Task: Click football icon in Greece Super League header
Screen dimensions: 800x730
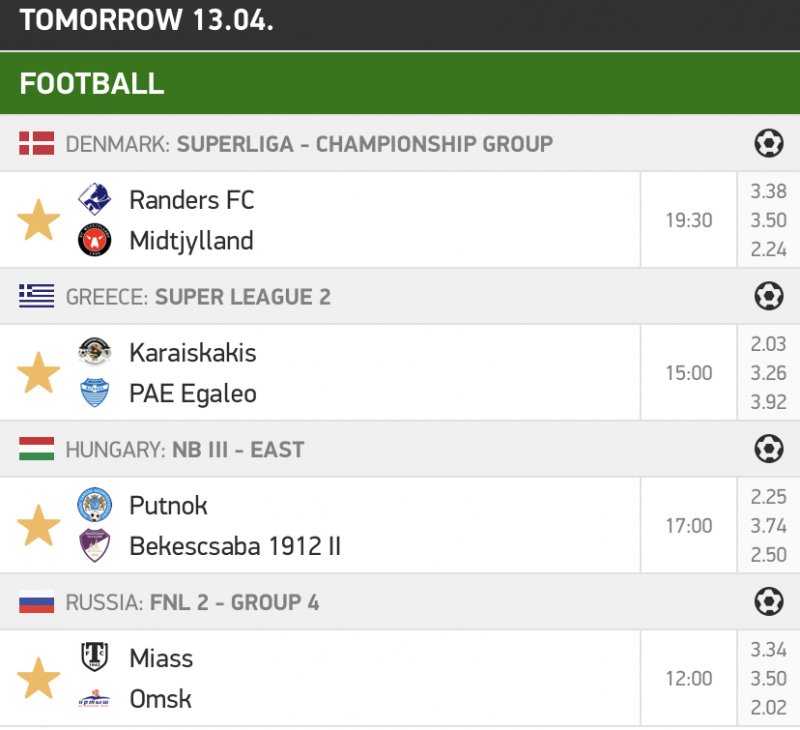Action: (x=768, y=297)
